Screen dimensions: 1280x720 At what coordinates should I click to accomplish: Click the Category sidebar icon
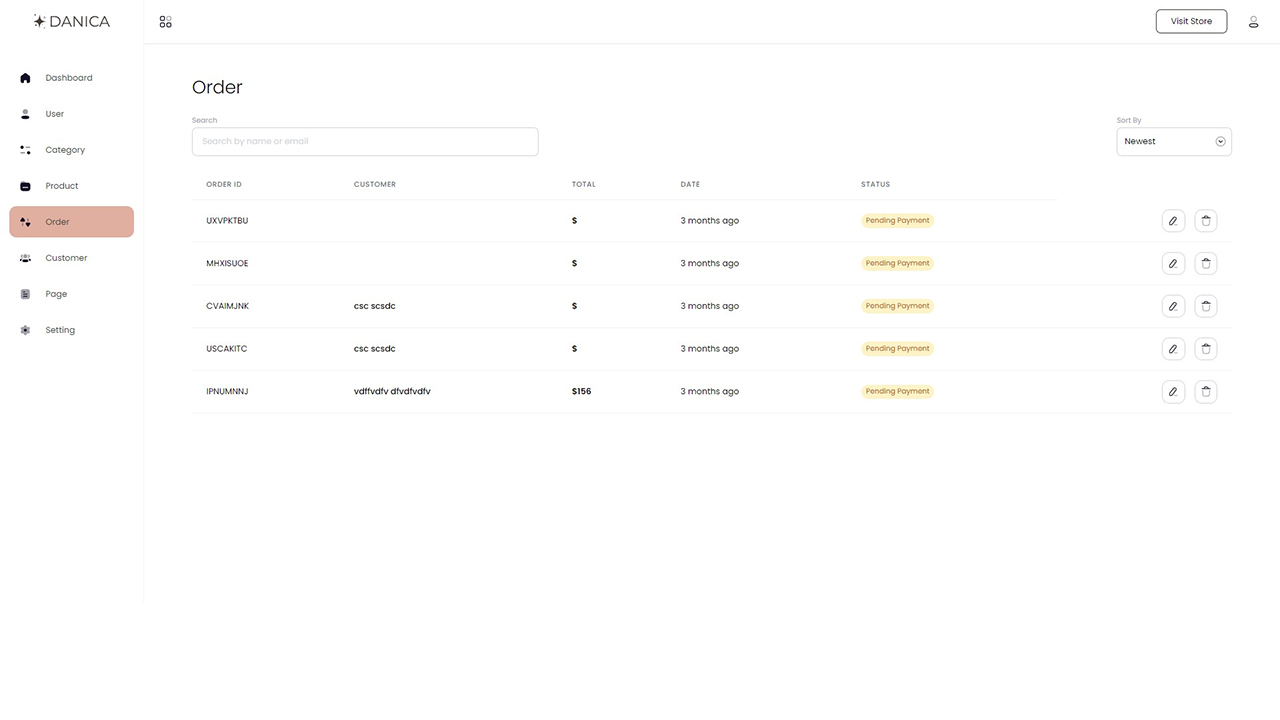pos(25,150)
